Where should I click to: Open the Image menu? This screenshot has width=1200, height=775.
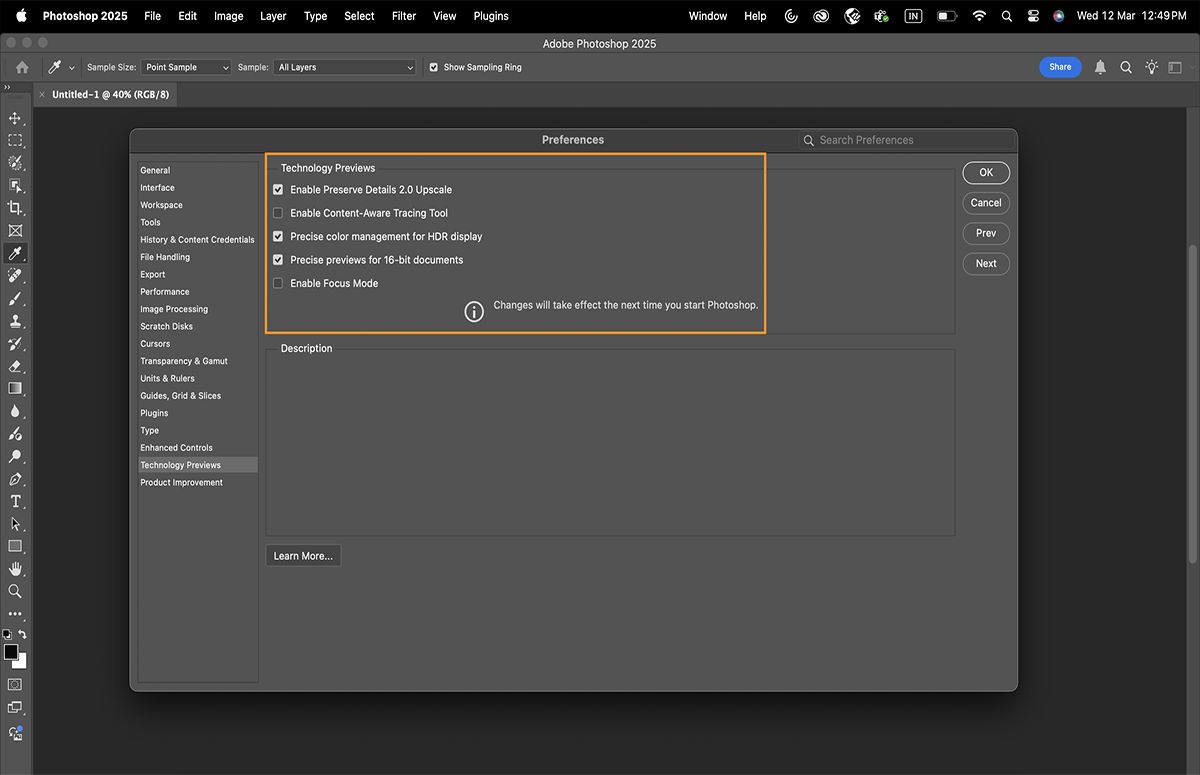point(229,16)
